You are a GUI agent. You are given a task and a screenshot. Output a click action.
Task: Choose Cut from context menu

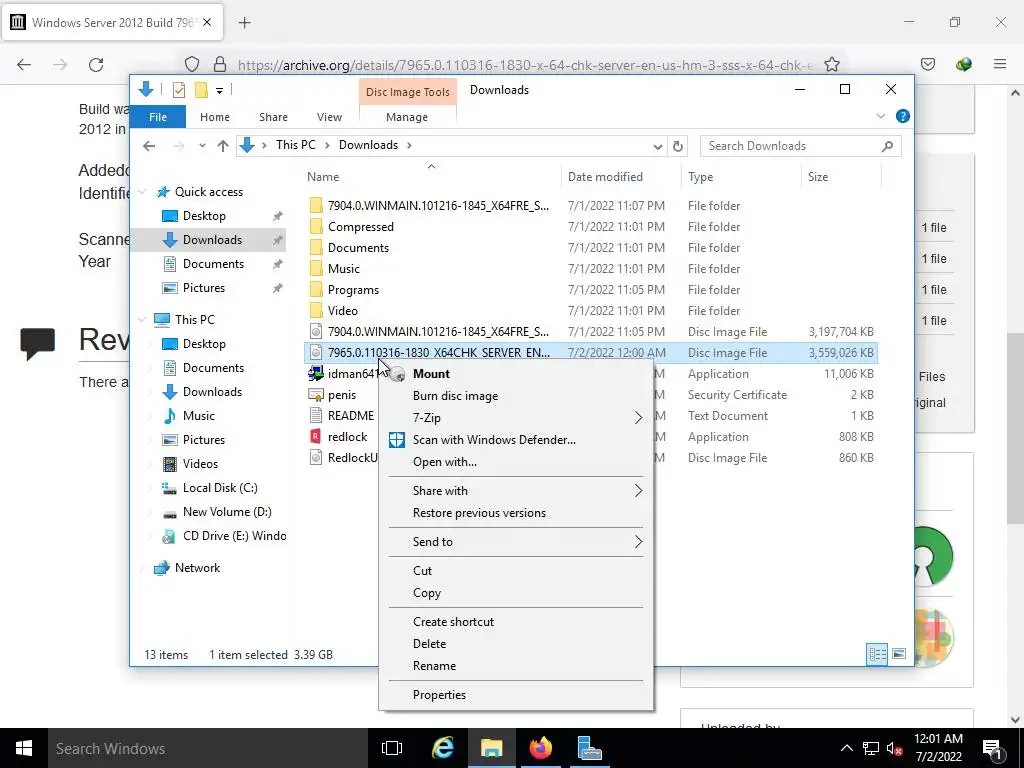[x=422, y=571]
